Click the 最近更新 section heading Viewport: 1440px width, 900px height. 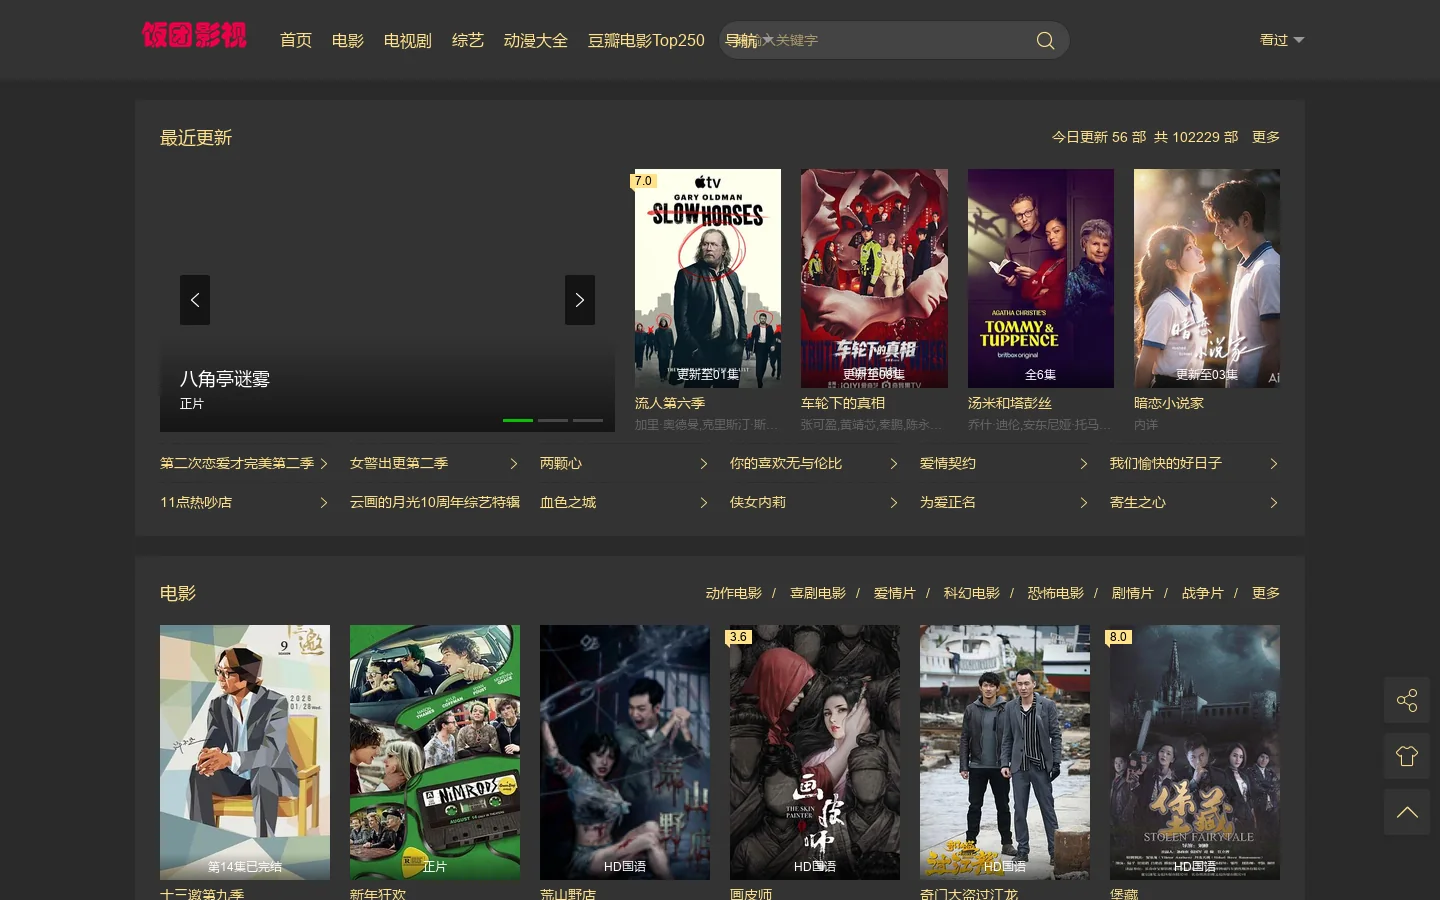point(196,138)
